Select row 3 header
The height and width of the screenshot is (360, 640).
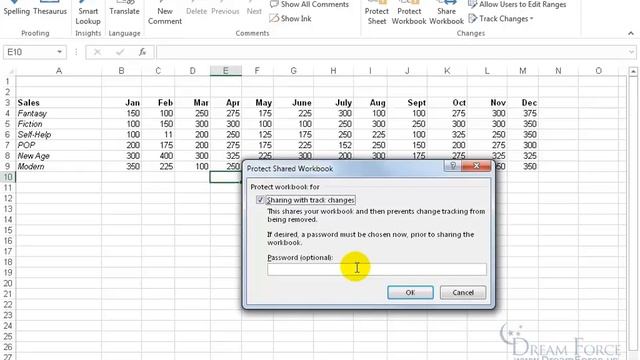pos(8,102)
